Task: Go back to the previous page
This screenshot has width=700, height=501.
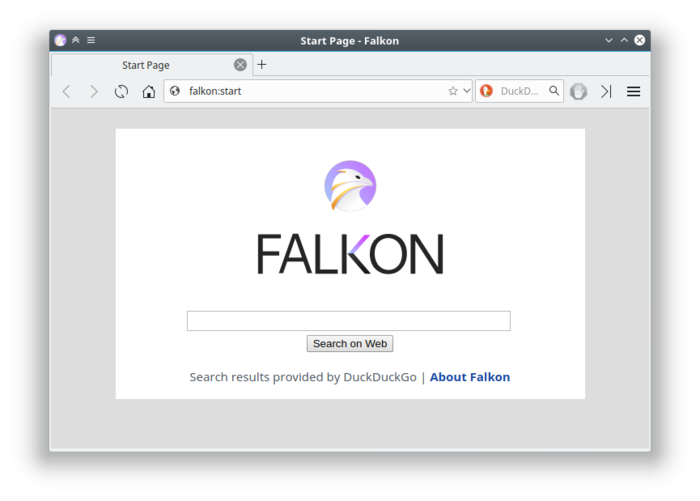Action: coord(67,92)
